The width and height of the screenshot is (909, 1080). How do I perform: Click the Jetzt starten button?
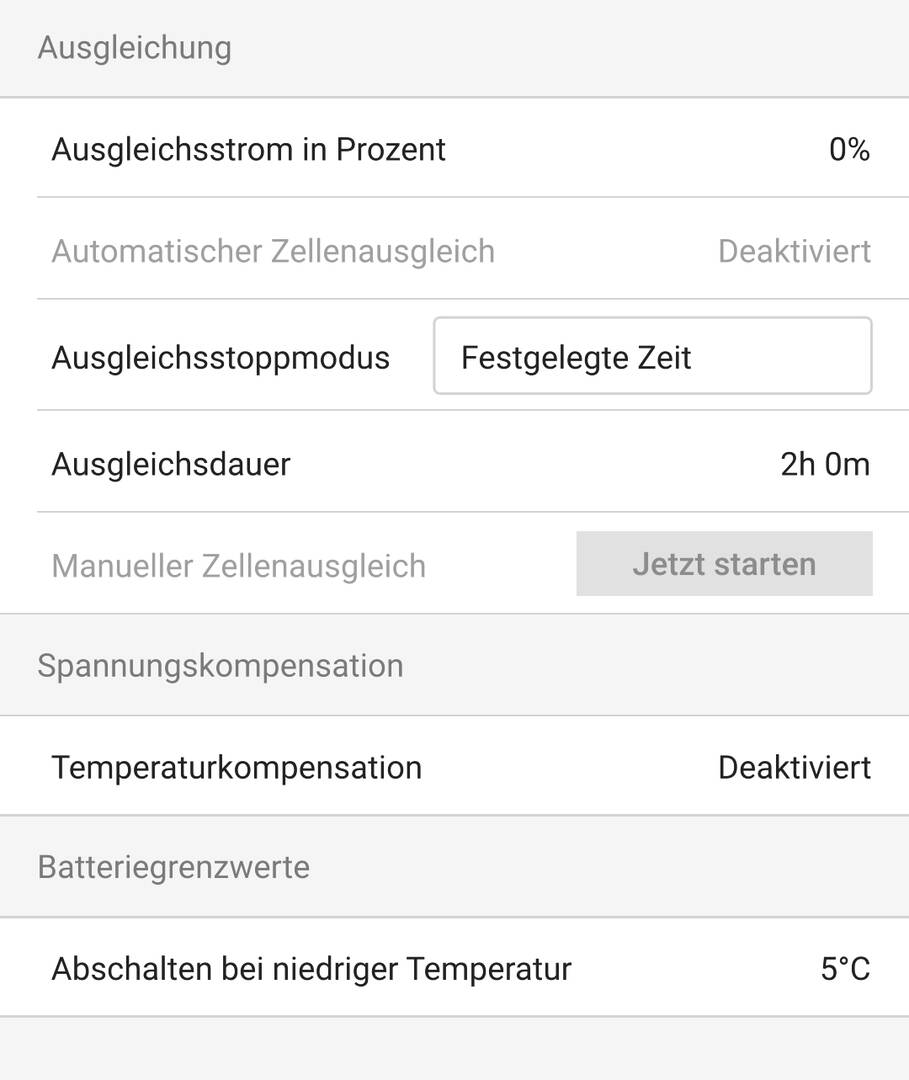724,563
